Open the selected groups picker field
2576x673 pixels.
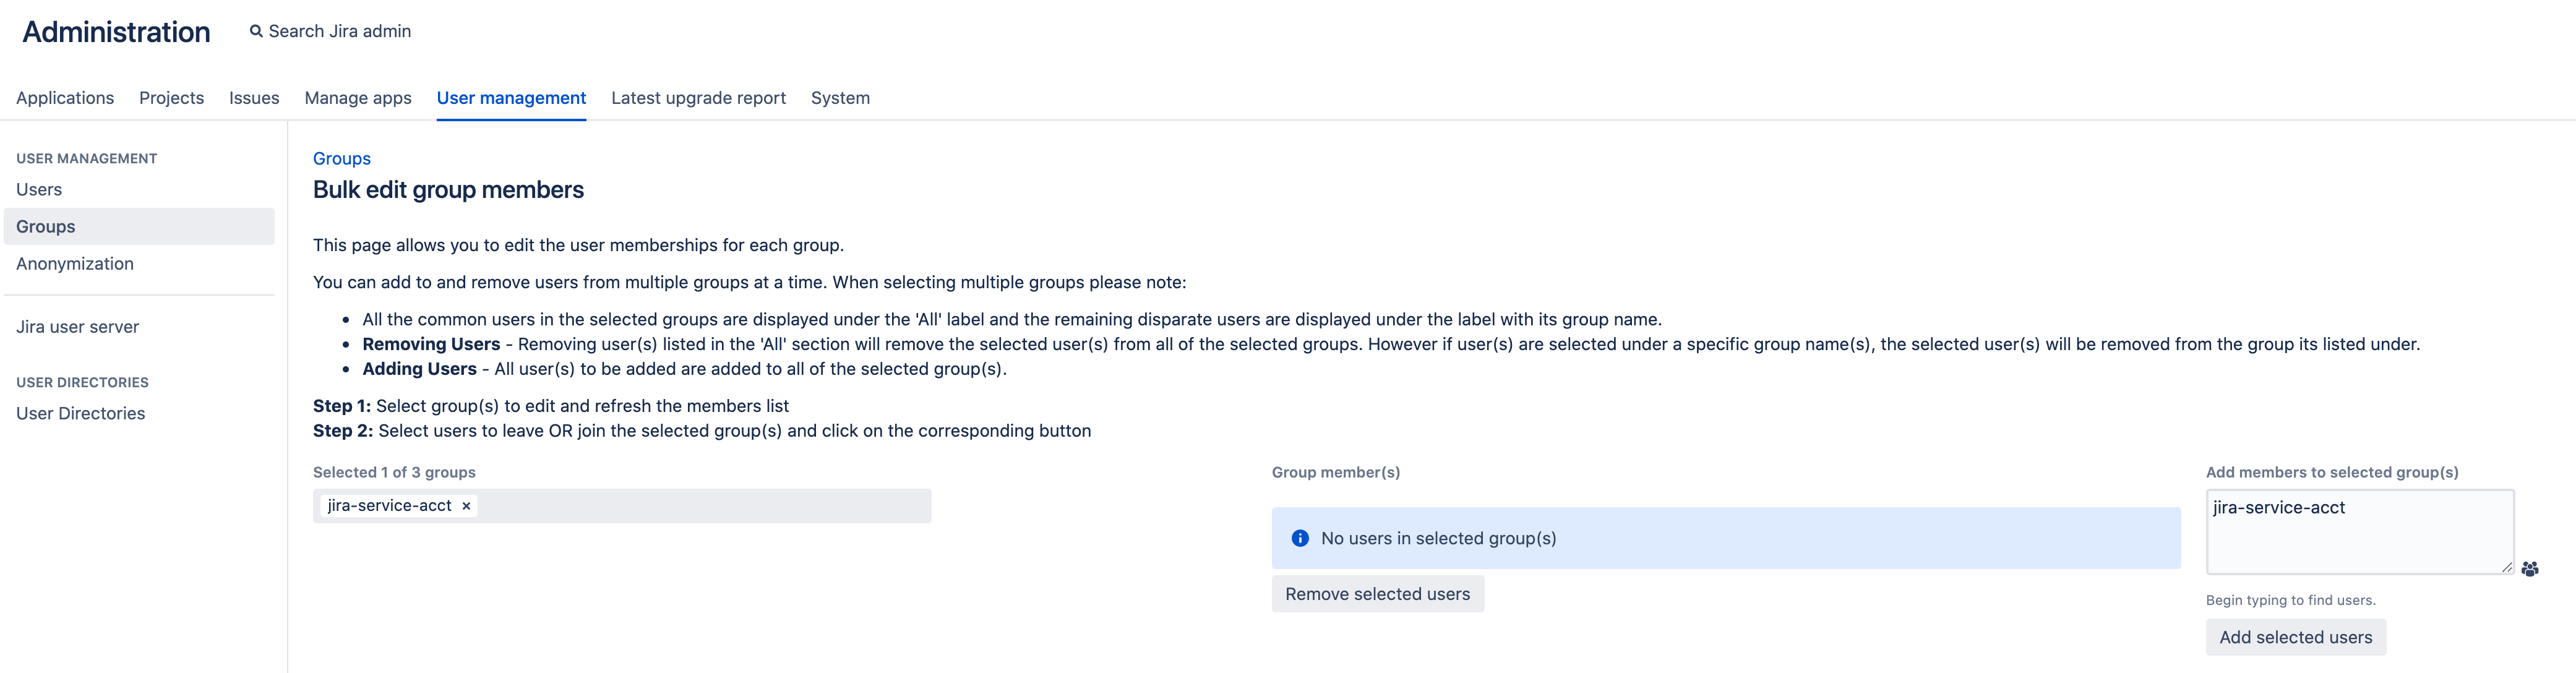click(x=622, y=506)
